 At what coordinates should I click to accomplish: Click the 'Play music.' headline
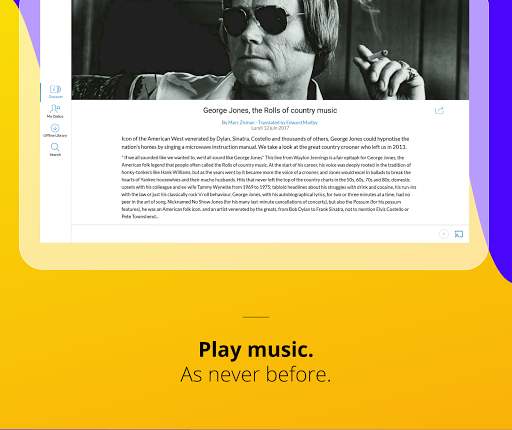pyautogui.click(x=256, y=350)
